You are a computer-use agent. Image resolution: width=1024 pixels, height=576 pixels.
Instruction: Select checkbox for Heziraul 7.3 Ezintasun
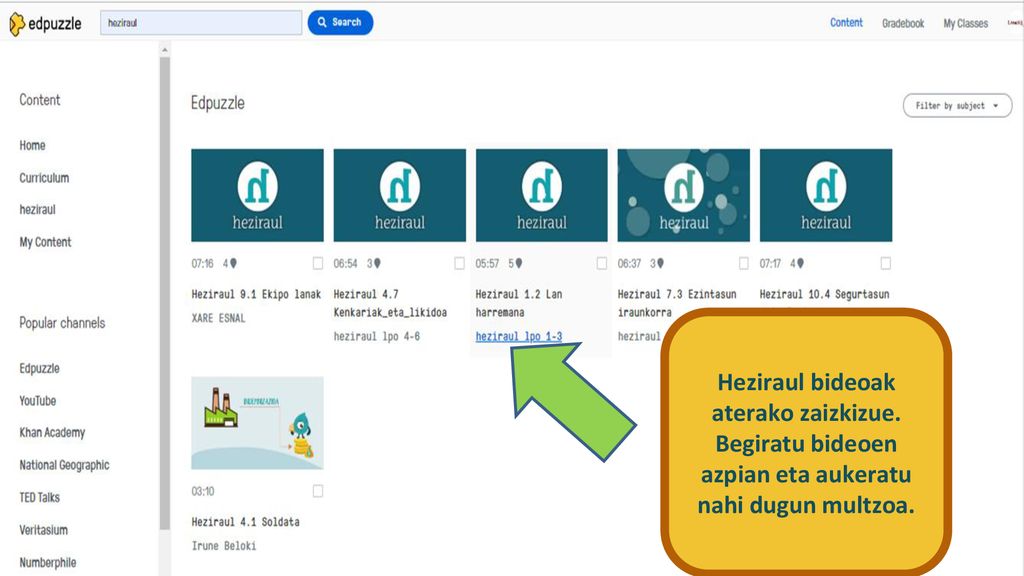[743, 263]
